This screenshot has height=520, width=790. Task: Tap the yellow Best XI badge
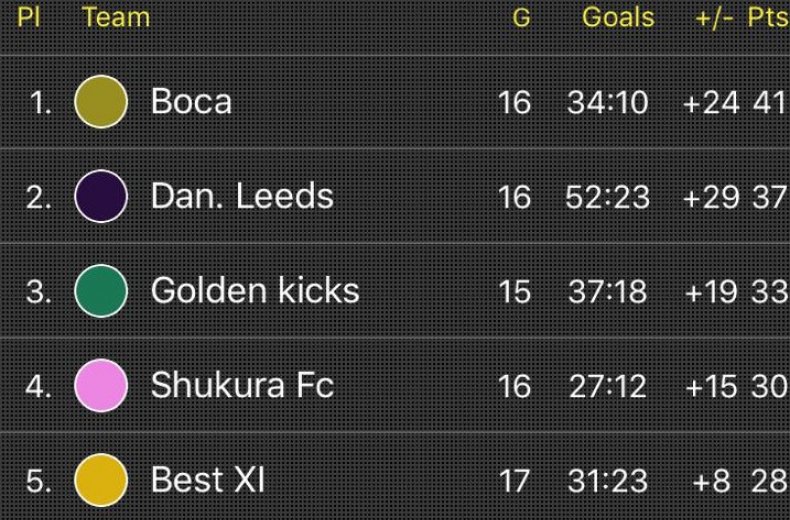pos(101,480)
